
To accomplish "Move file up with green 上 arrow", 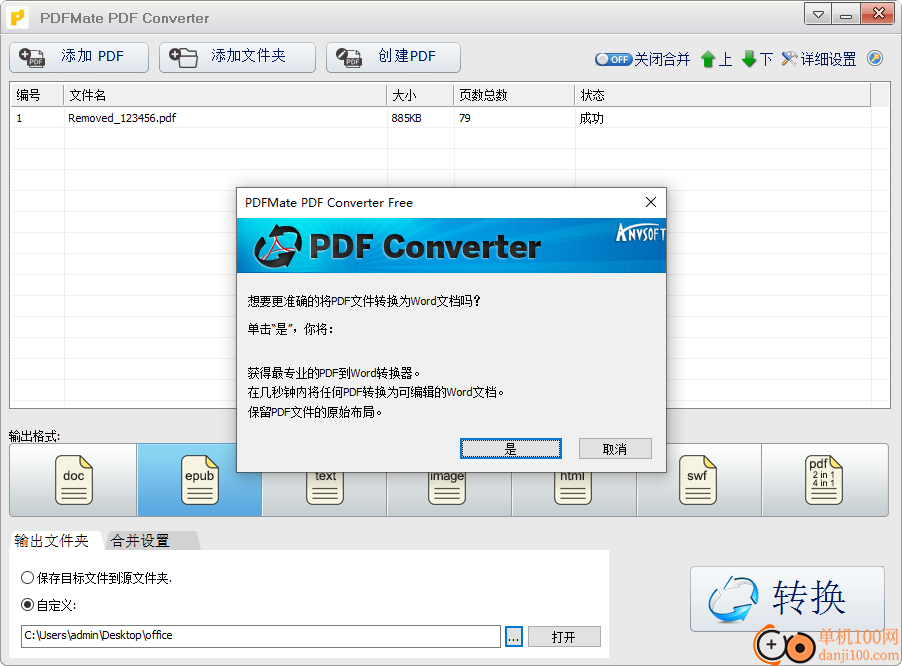I will click(717, 59).
